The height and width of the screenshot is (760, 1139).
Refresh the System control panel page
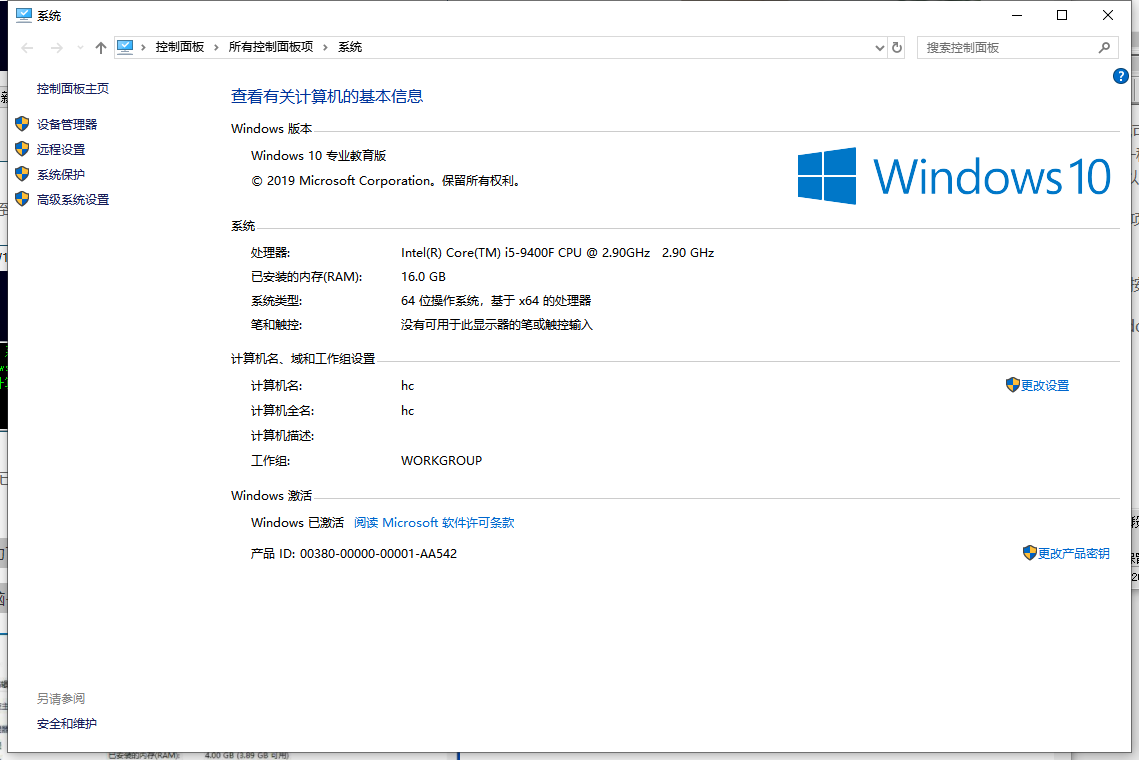(x=897, y=47)
